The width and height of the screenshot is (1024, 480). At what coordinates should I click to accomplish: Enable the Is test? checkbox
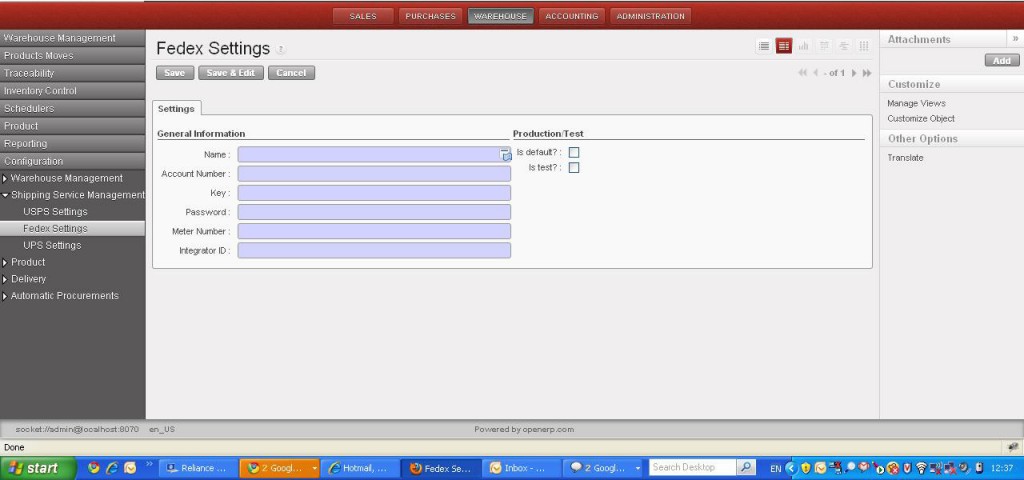573,168
